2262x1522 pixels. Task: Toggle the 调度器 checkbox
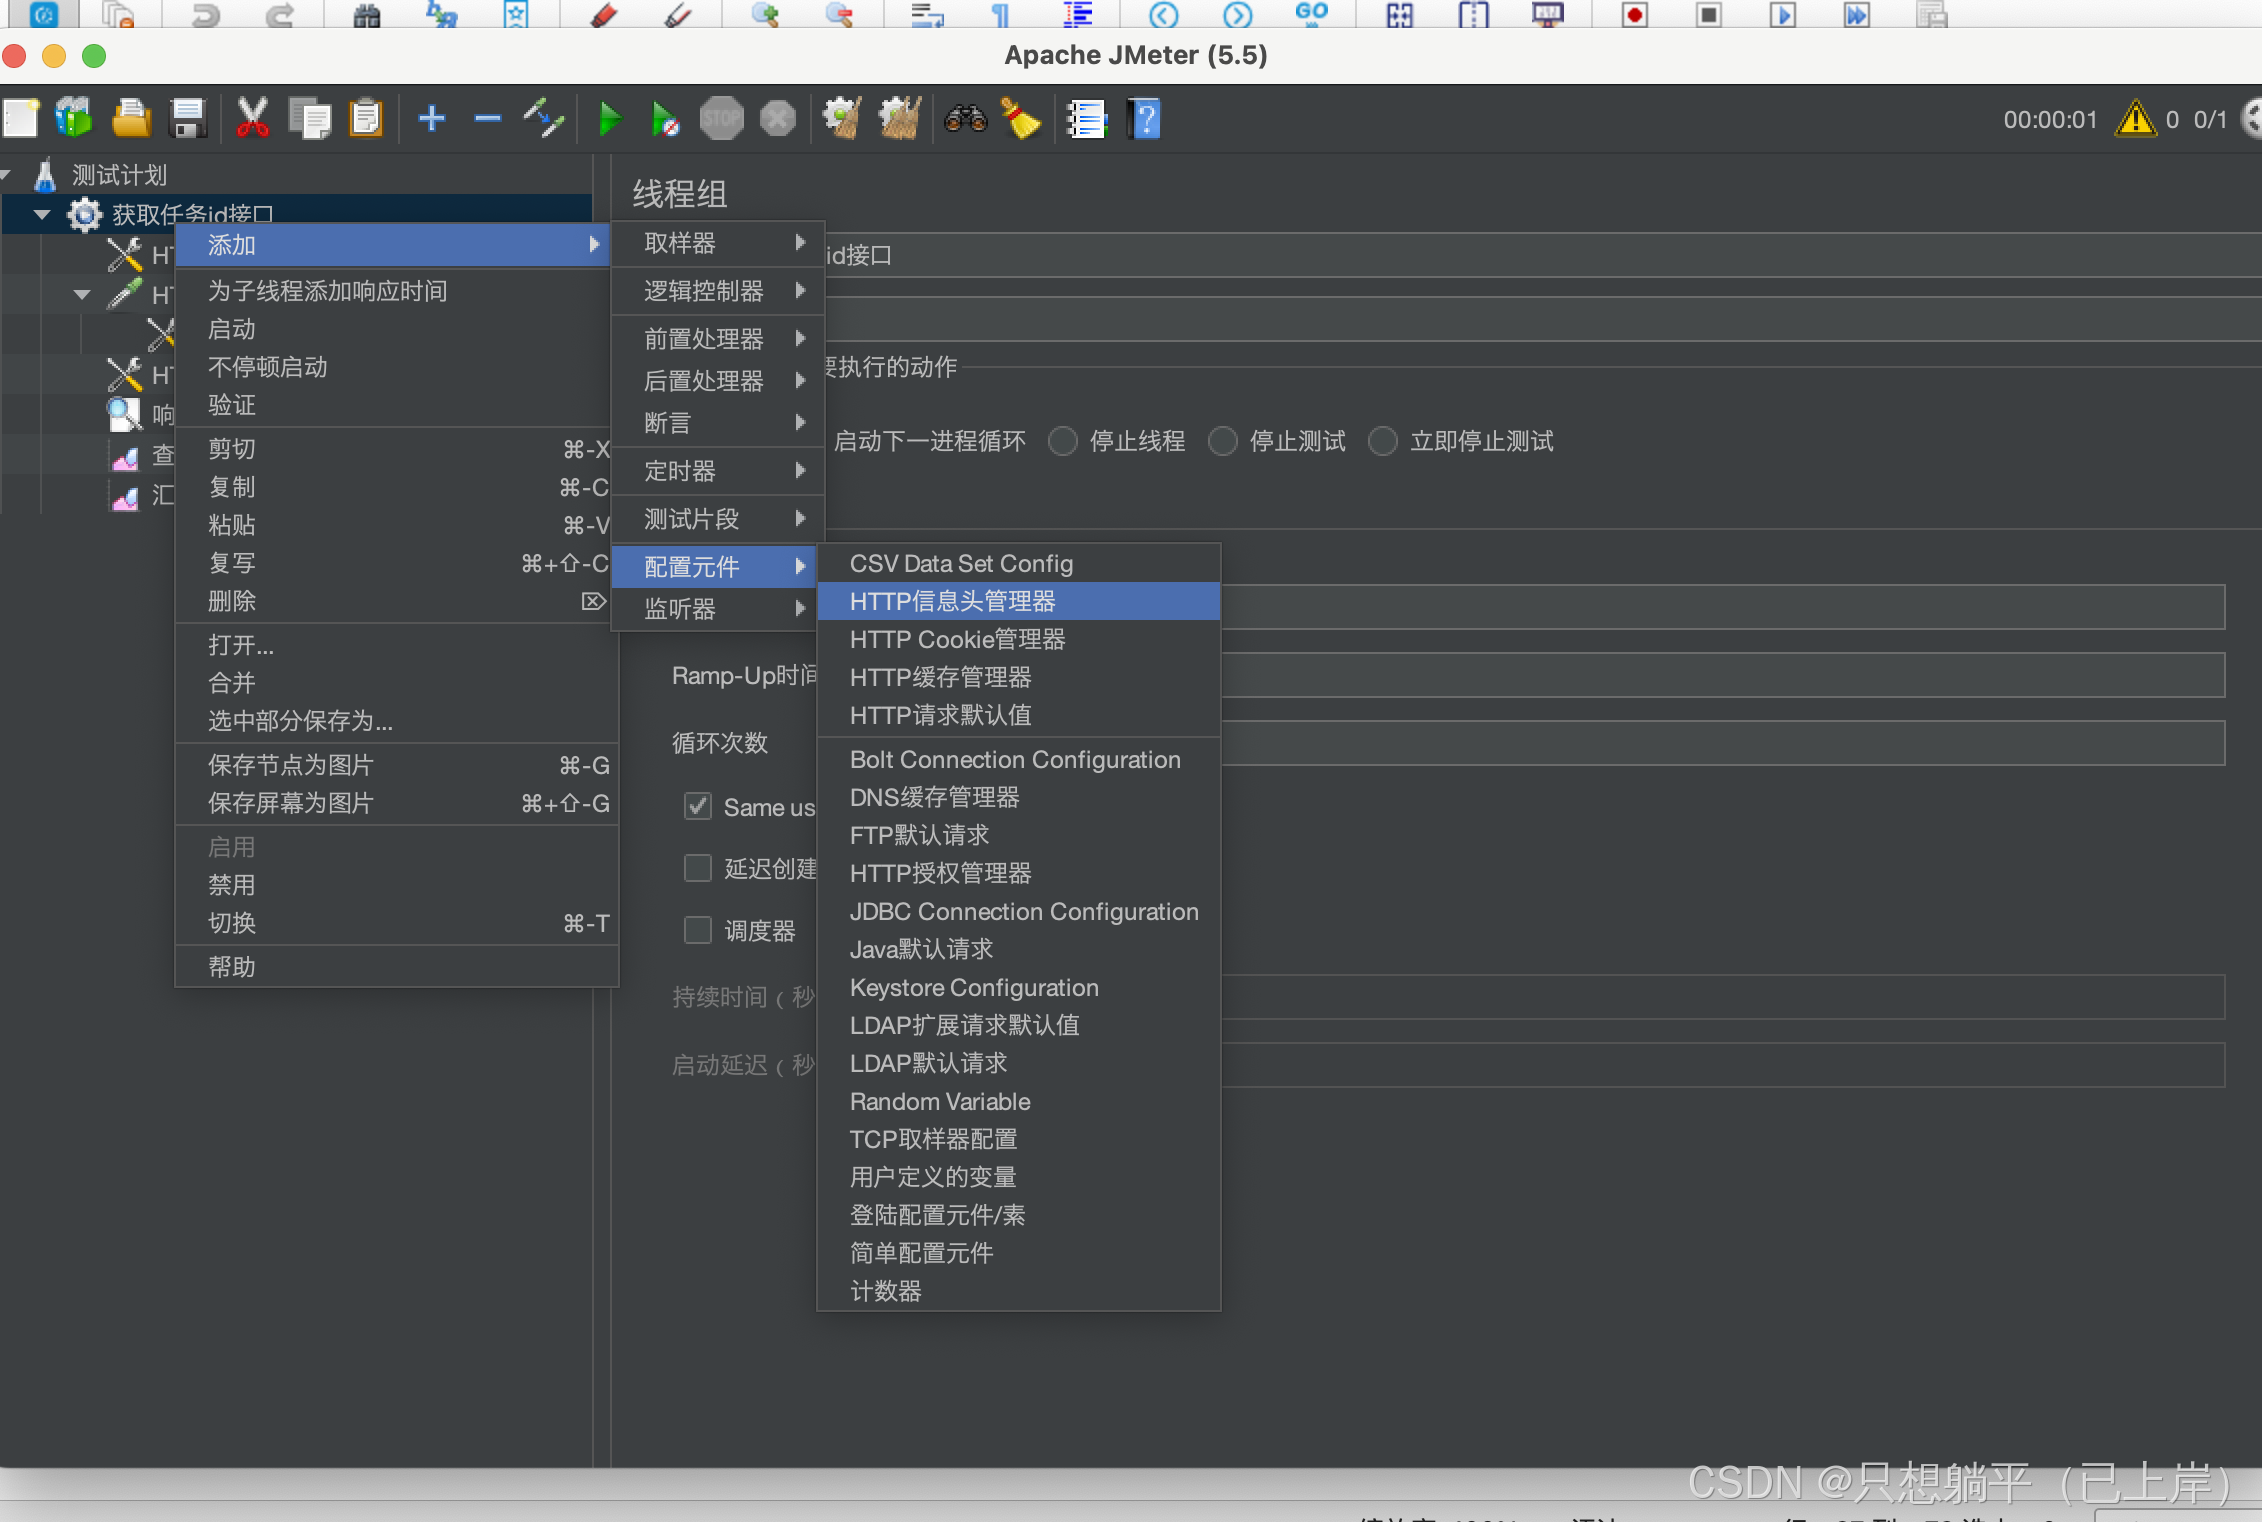[698, 930]
